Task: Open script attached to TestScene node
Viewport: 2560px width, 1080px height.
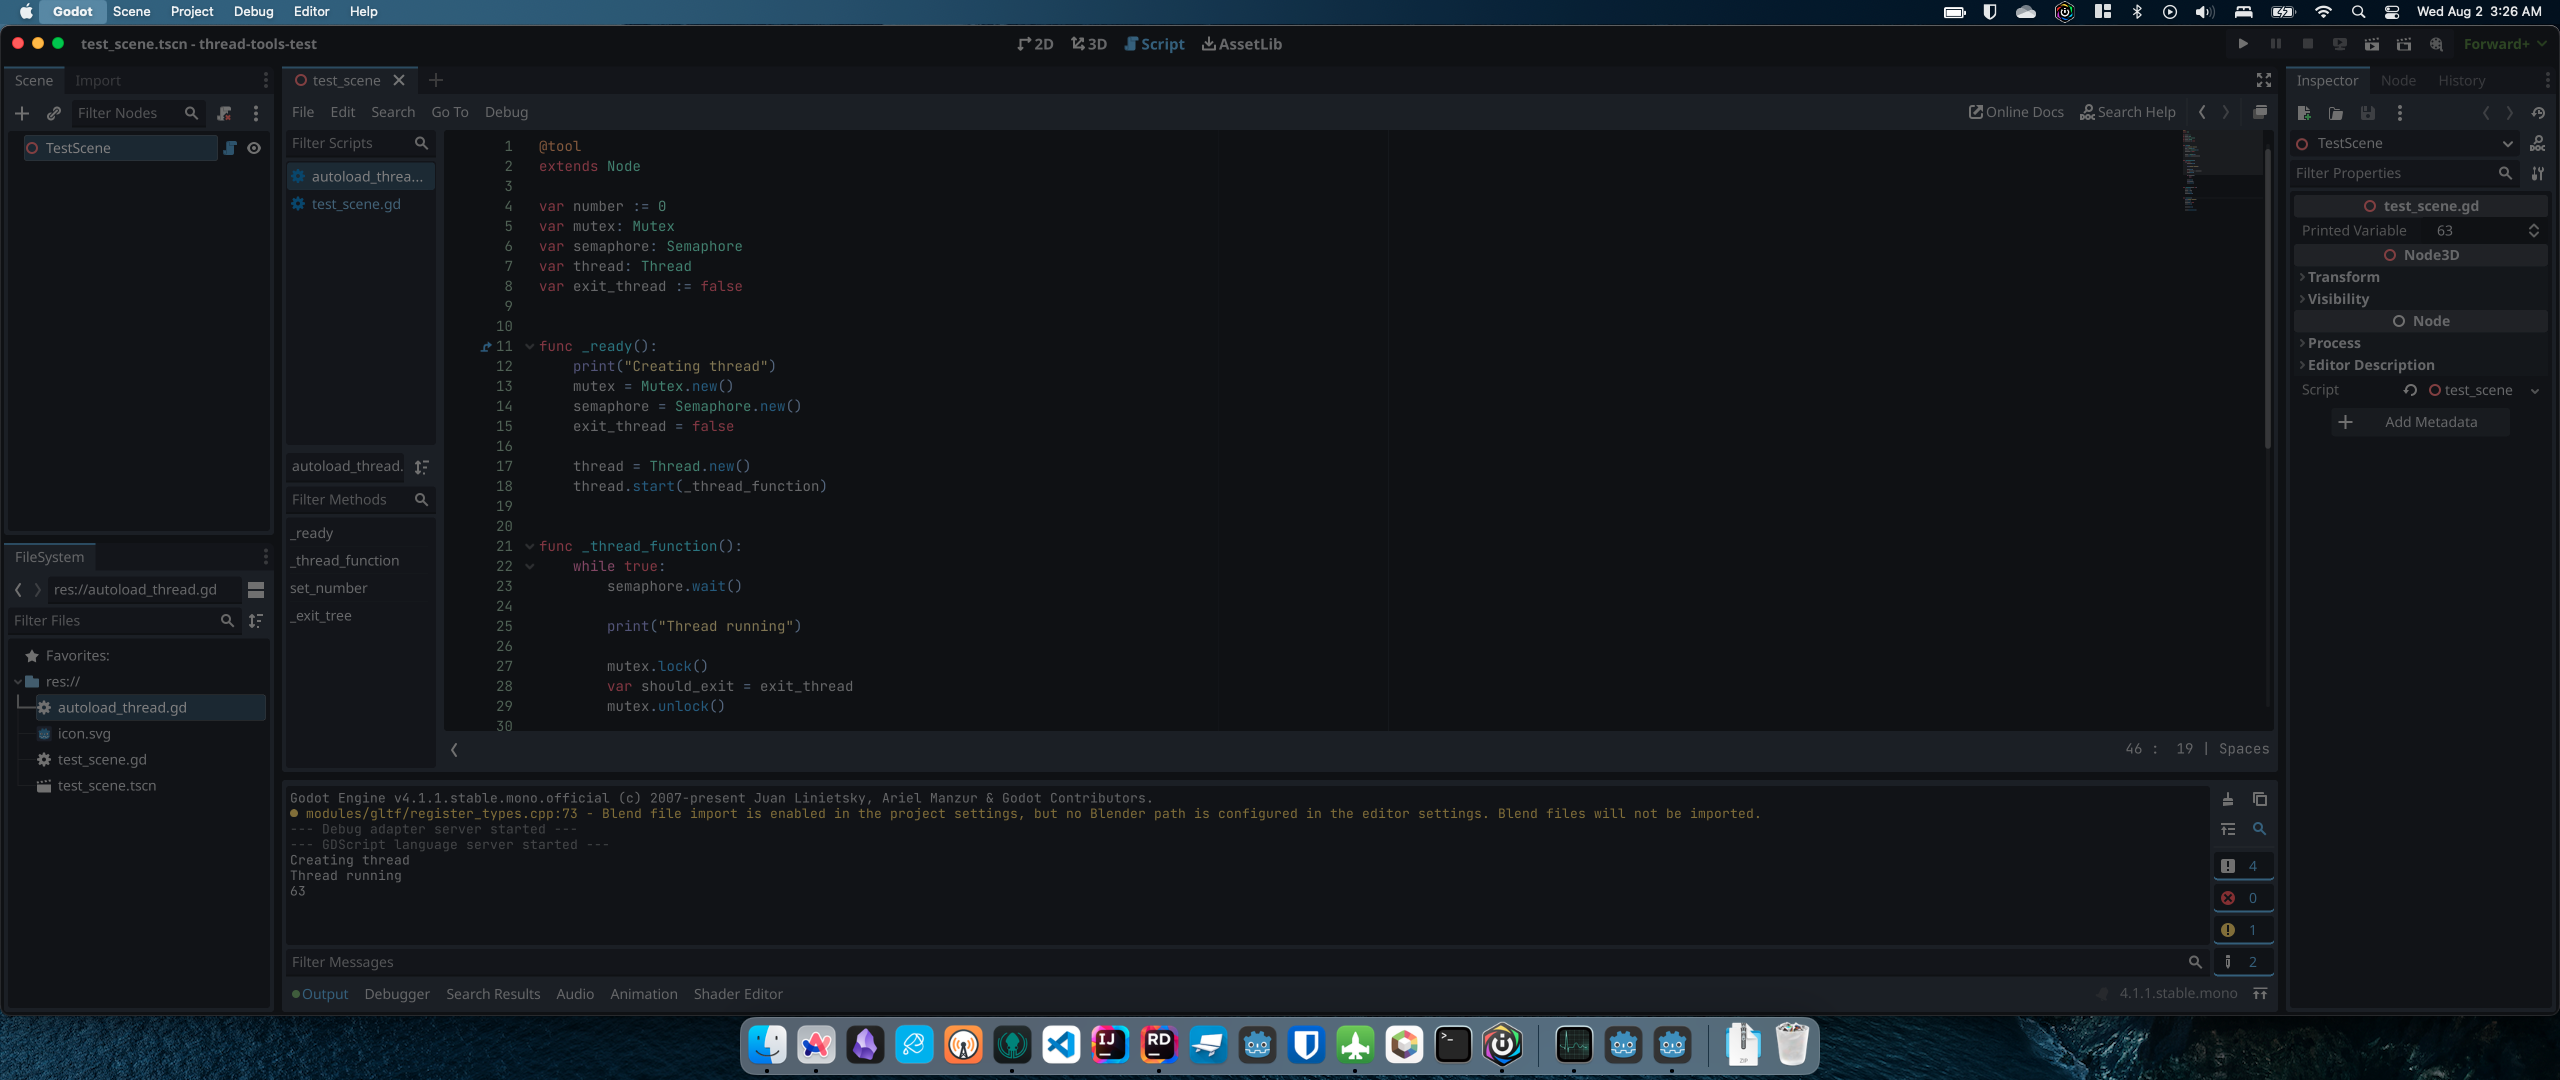Action: tap(230, 148)
